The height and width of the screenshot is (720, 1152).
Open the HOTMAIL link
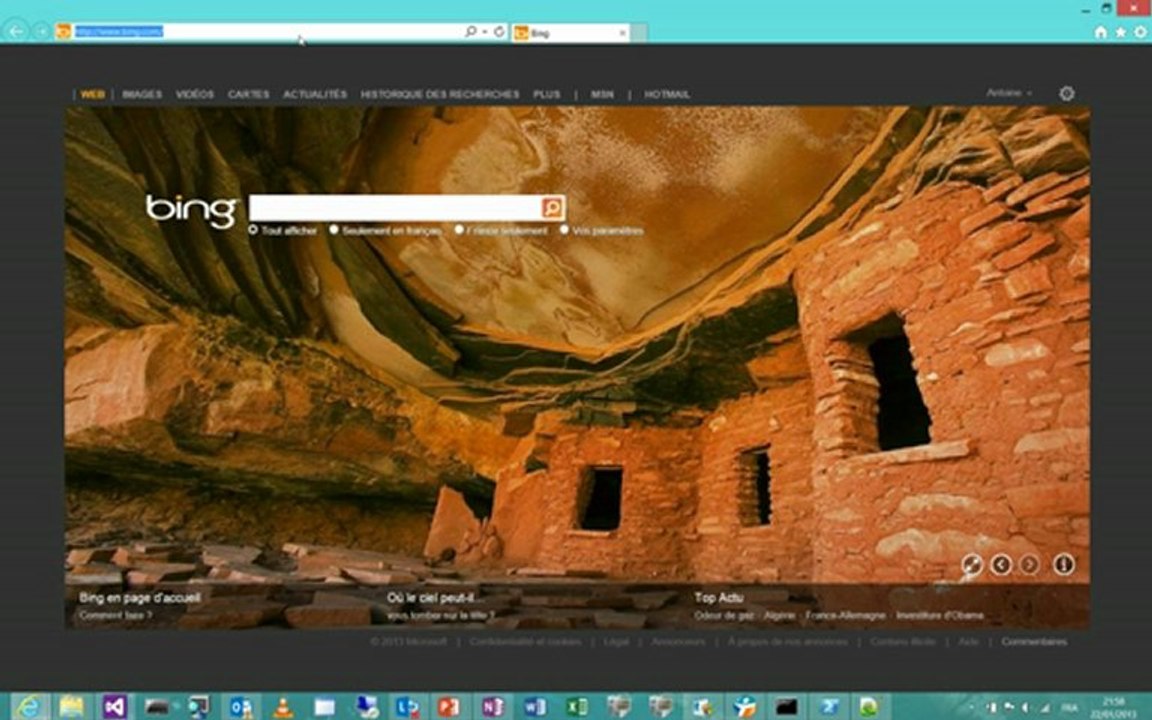[667, 94]
